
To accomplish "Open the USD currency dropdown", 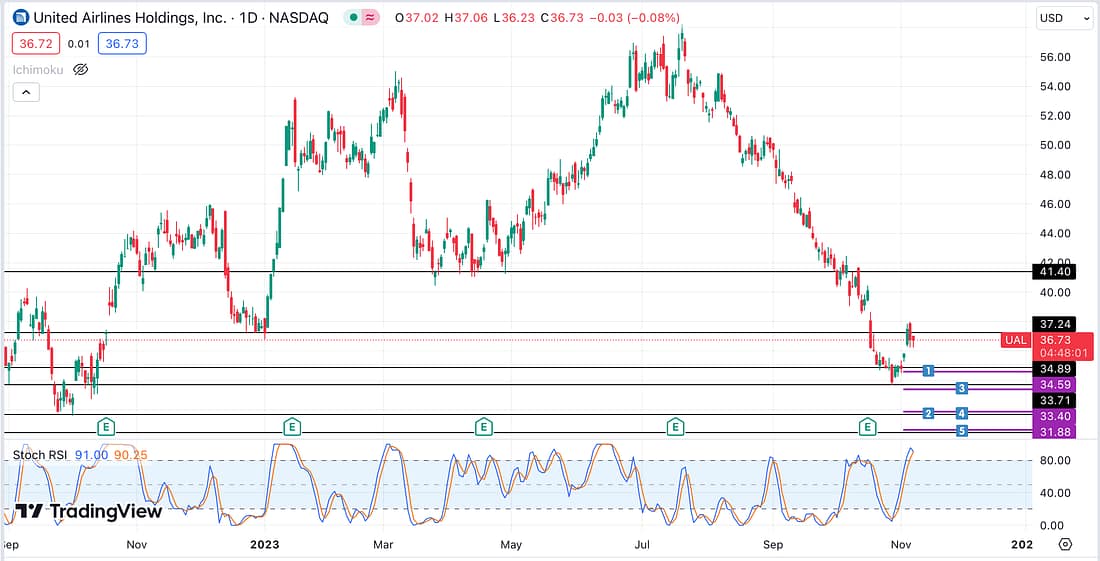I will click(1064, 18).
